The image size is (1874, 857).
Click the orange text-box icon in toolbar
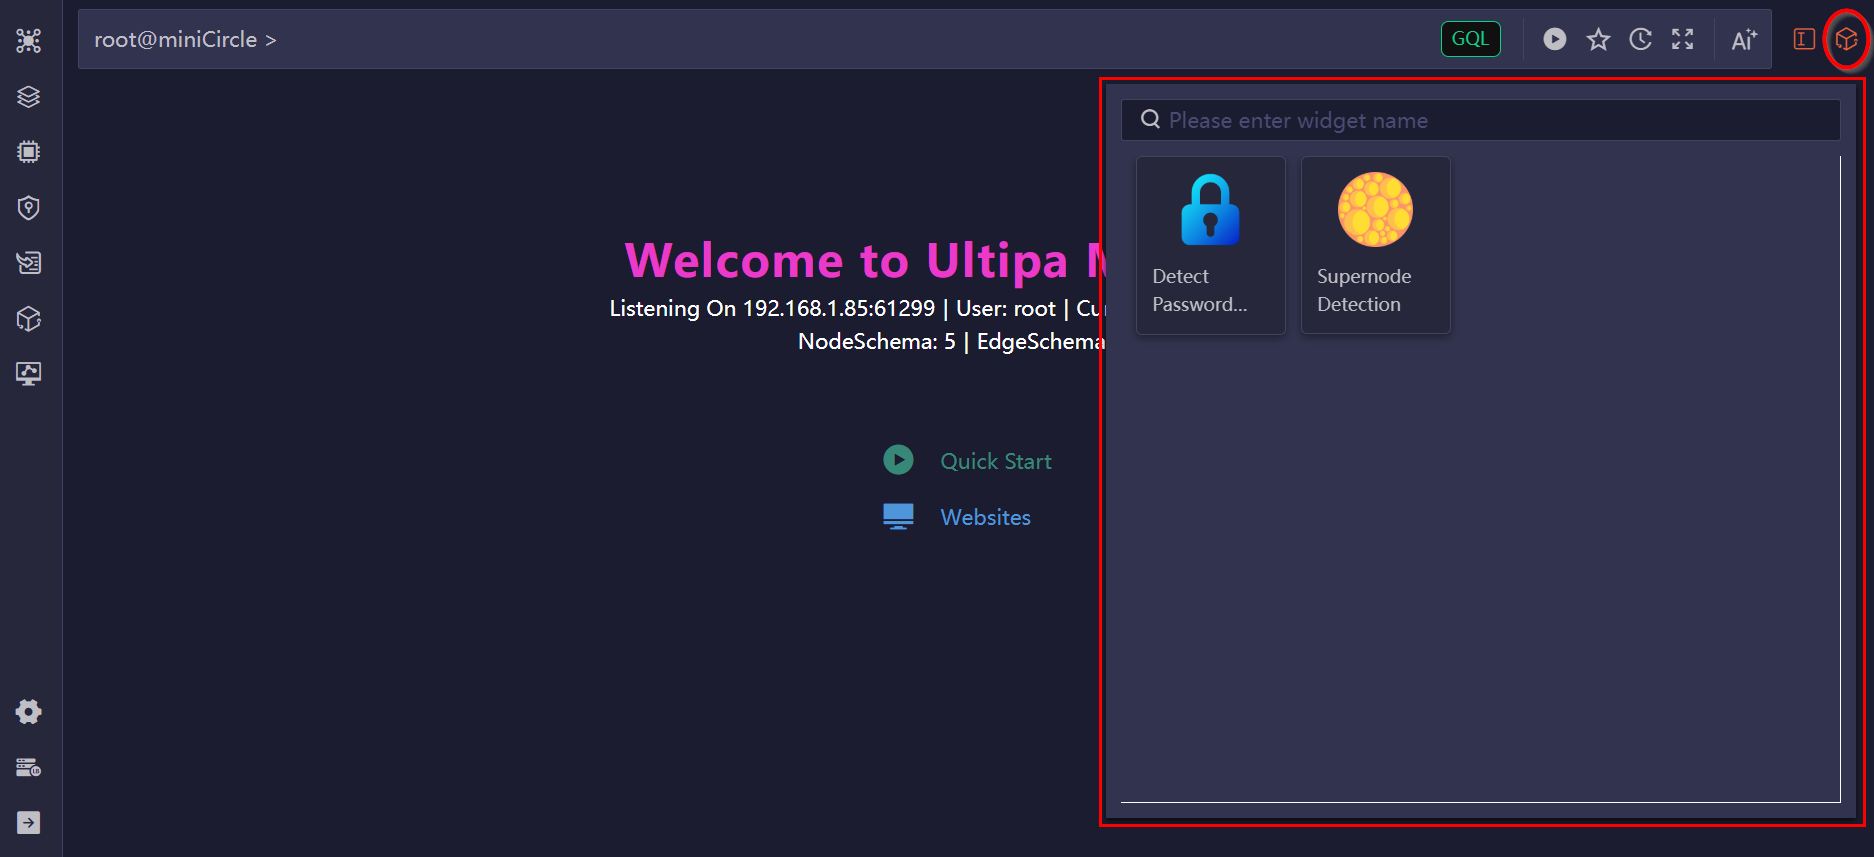[x=1804, y=39]
